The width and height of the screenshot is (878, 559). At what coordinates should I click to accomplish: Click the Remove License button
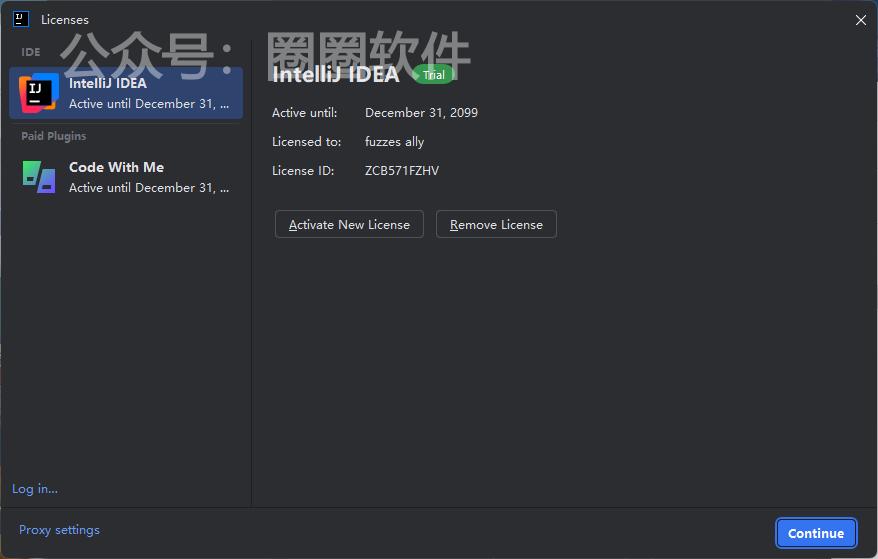(496, 224)
